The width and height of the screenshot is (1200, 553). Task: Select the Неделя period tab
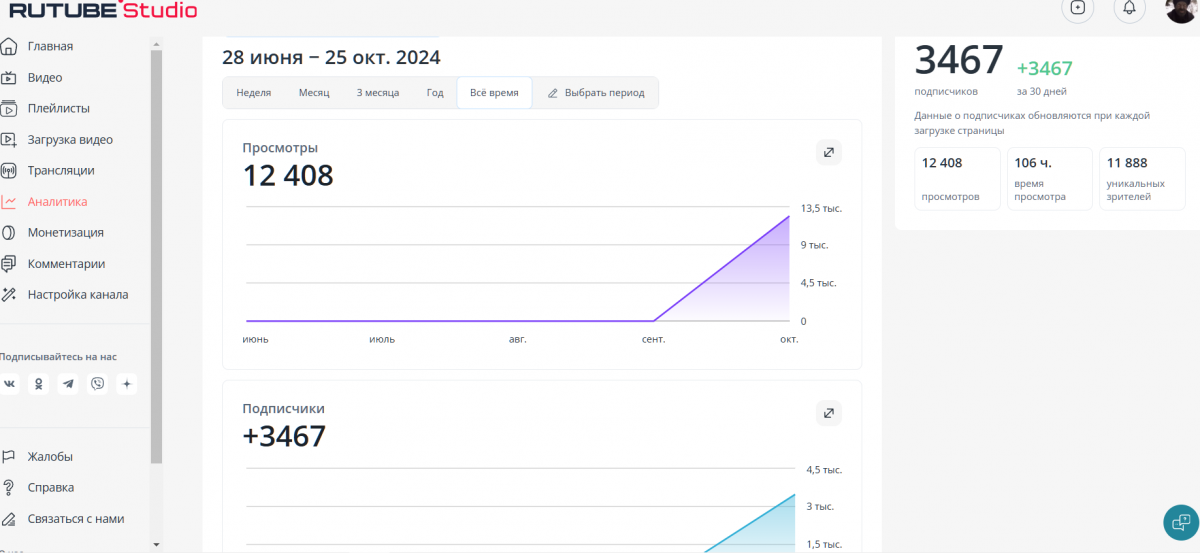coord(254,93)
